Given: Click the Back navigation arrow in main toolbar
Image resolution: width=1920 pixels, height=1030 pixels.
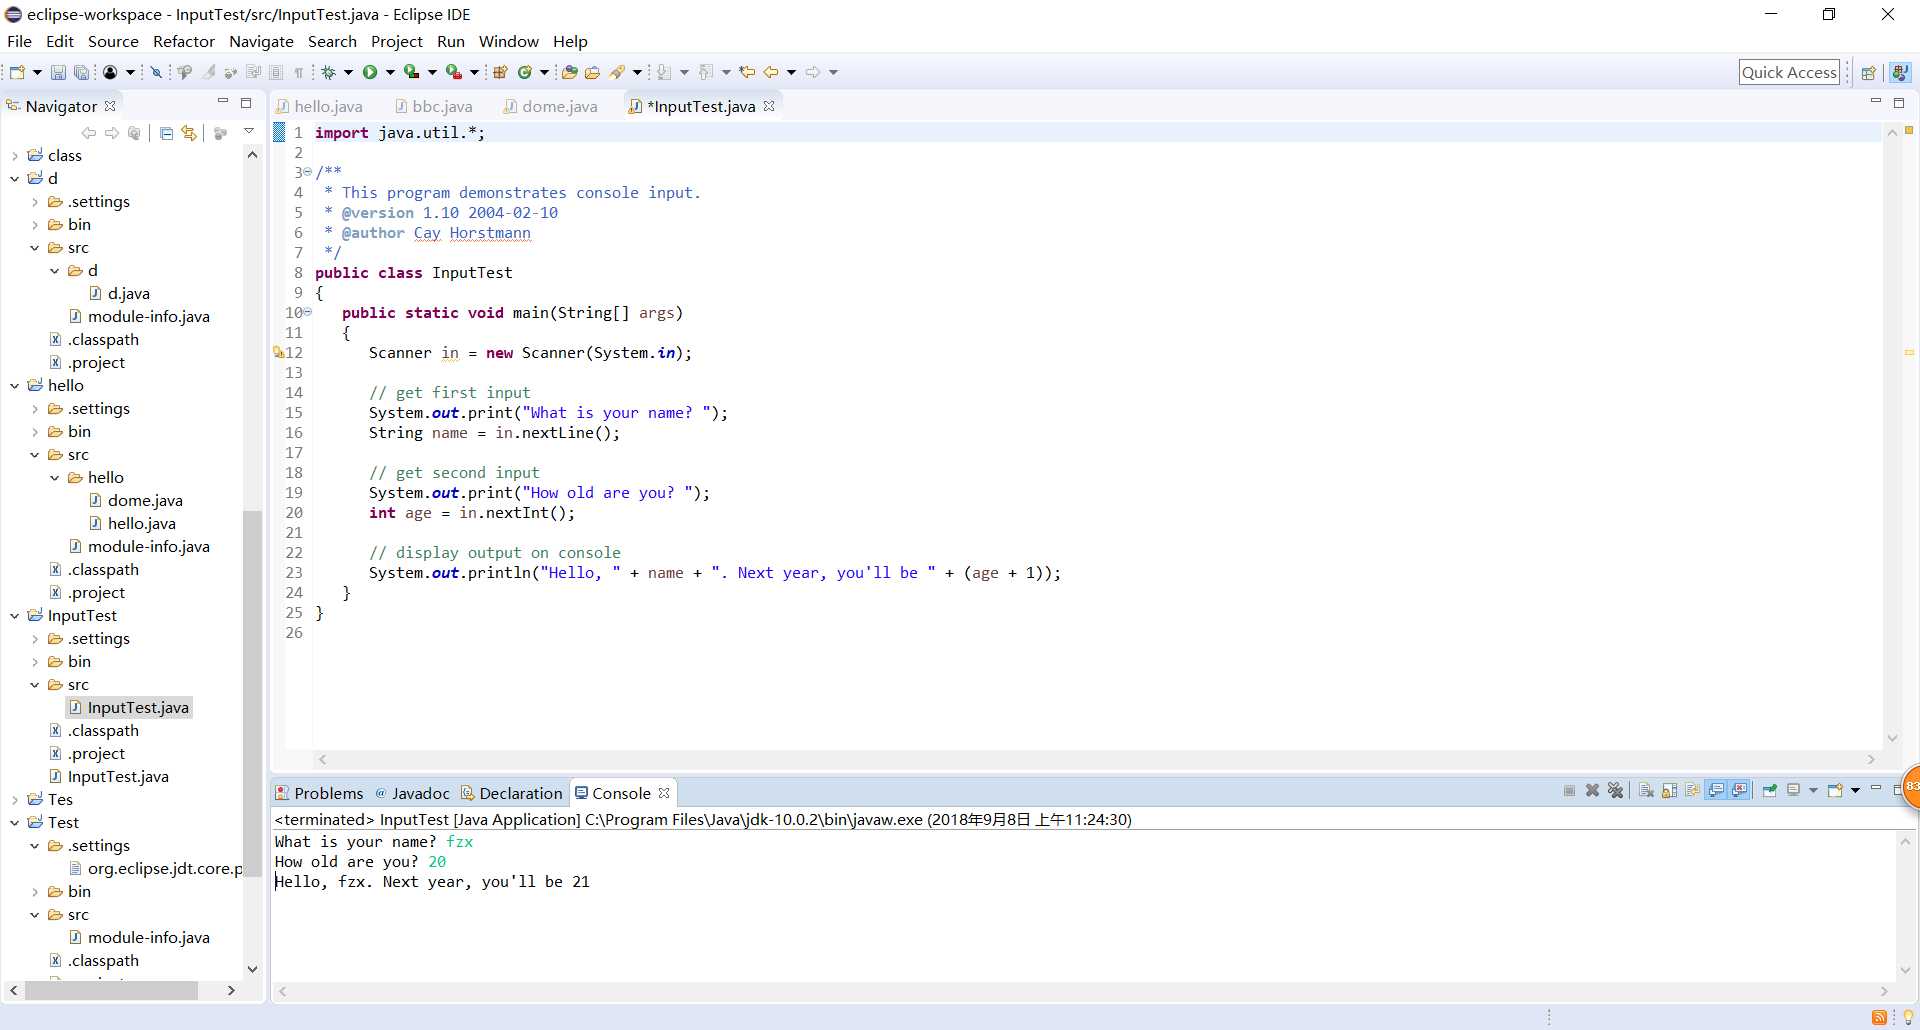Looking at the screenshot, I should pos(770,72).
